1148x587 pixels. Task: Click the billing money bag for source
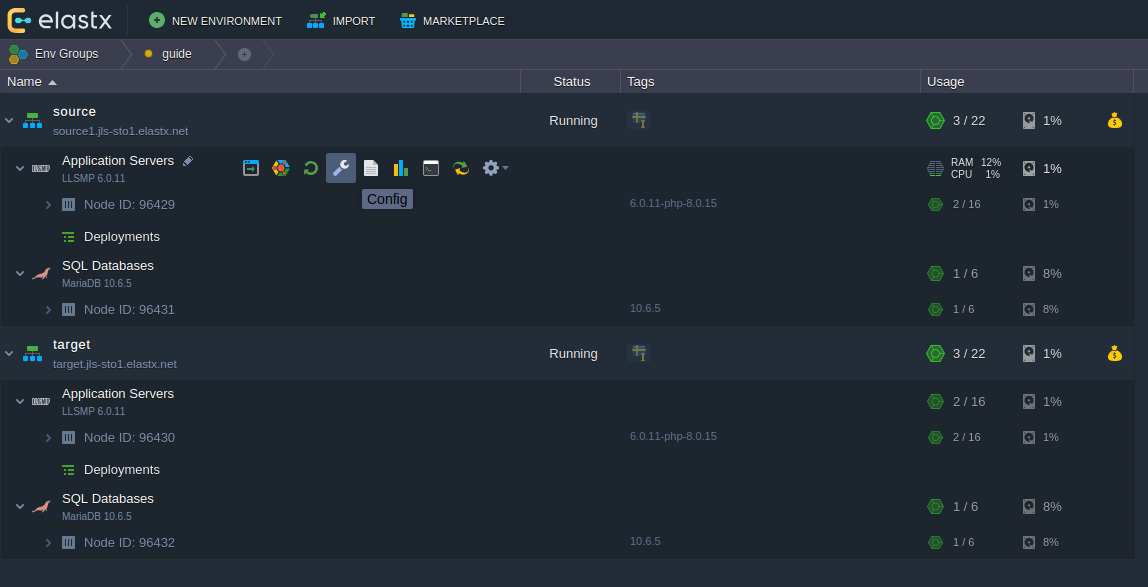pos(1115,121)
